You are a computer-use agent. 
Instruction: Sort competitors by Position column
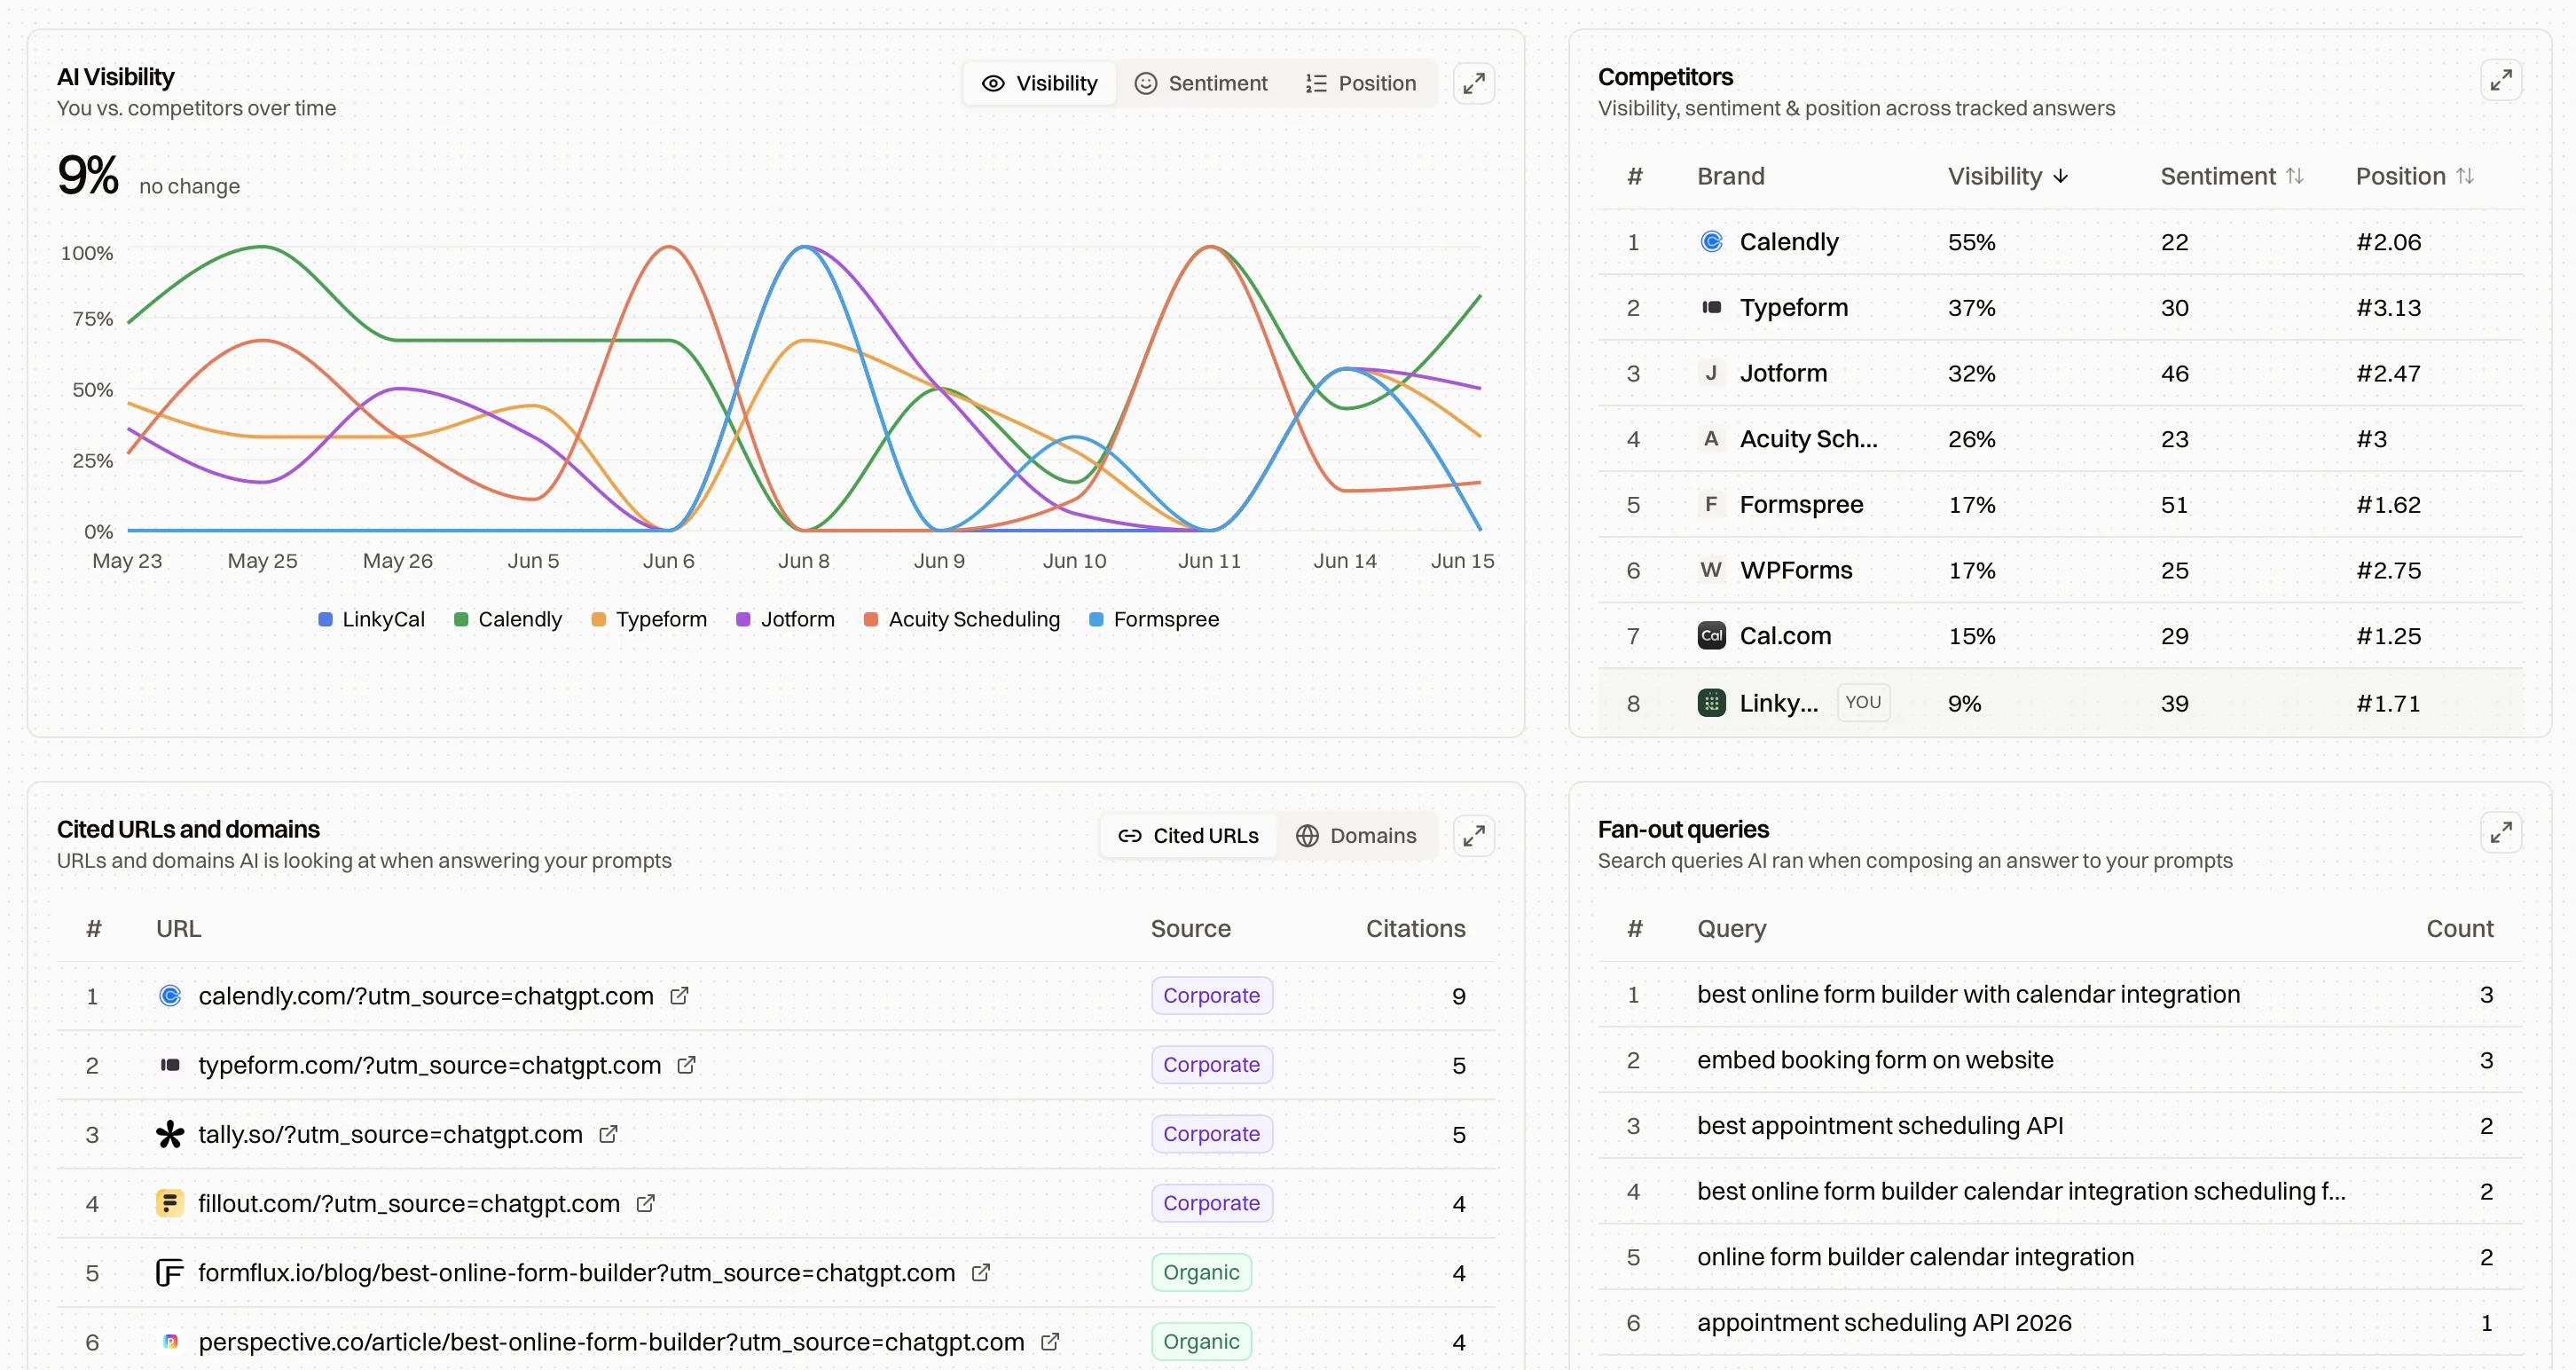2414,177
